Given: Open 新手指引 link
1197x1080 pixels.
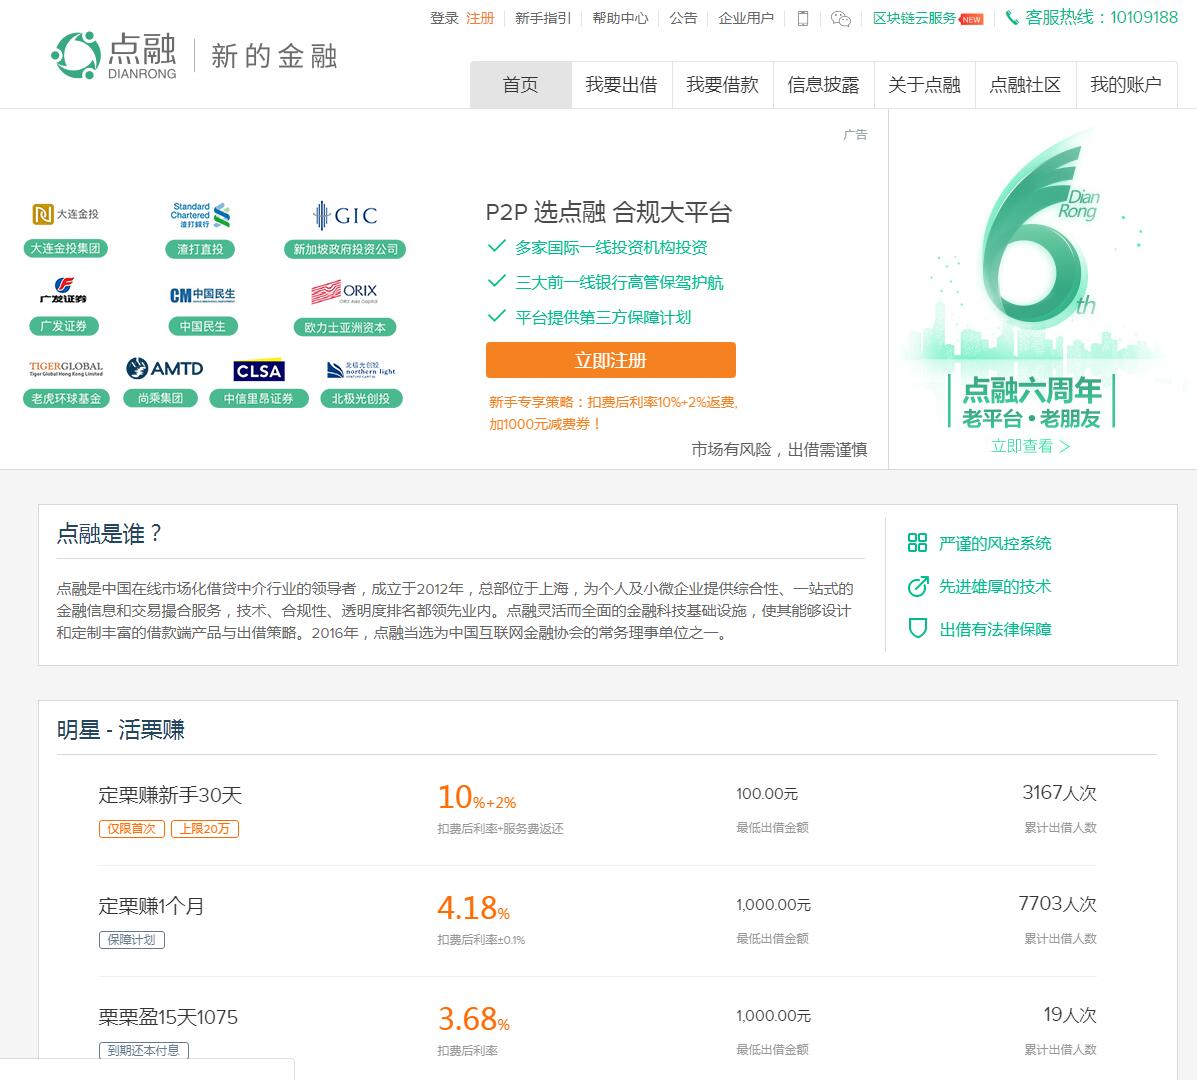Looking at the screenshot, I should point(543,18).
